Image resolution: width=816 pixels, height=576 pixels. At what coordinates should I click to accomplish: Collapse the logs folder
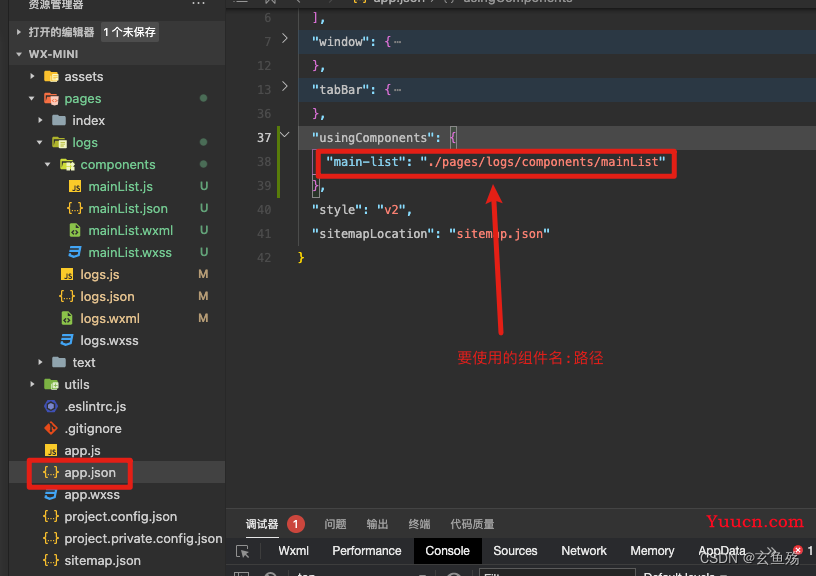[40, 142]
